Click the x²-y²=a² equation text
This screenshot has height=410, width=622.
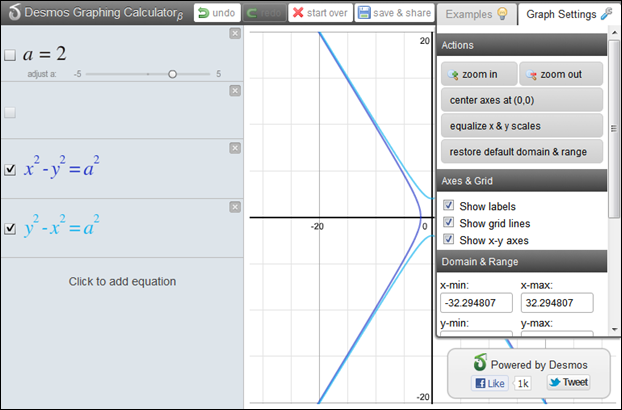[62, 167]
